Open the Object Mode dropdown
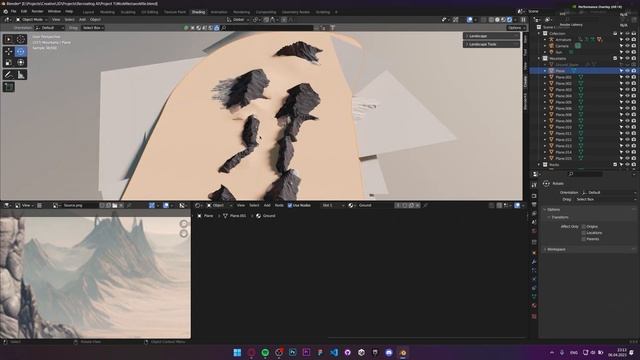 tap(32, 19)
